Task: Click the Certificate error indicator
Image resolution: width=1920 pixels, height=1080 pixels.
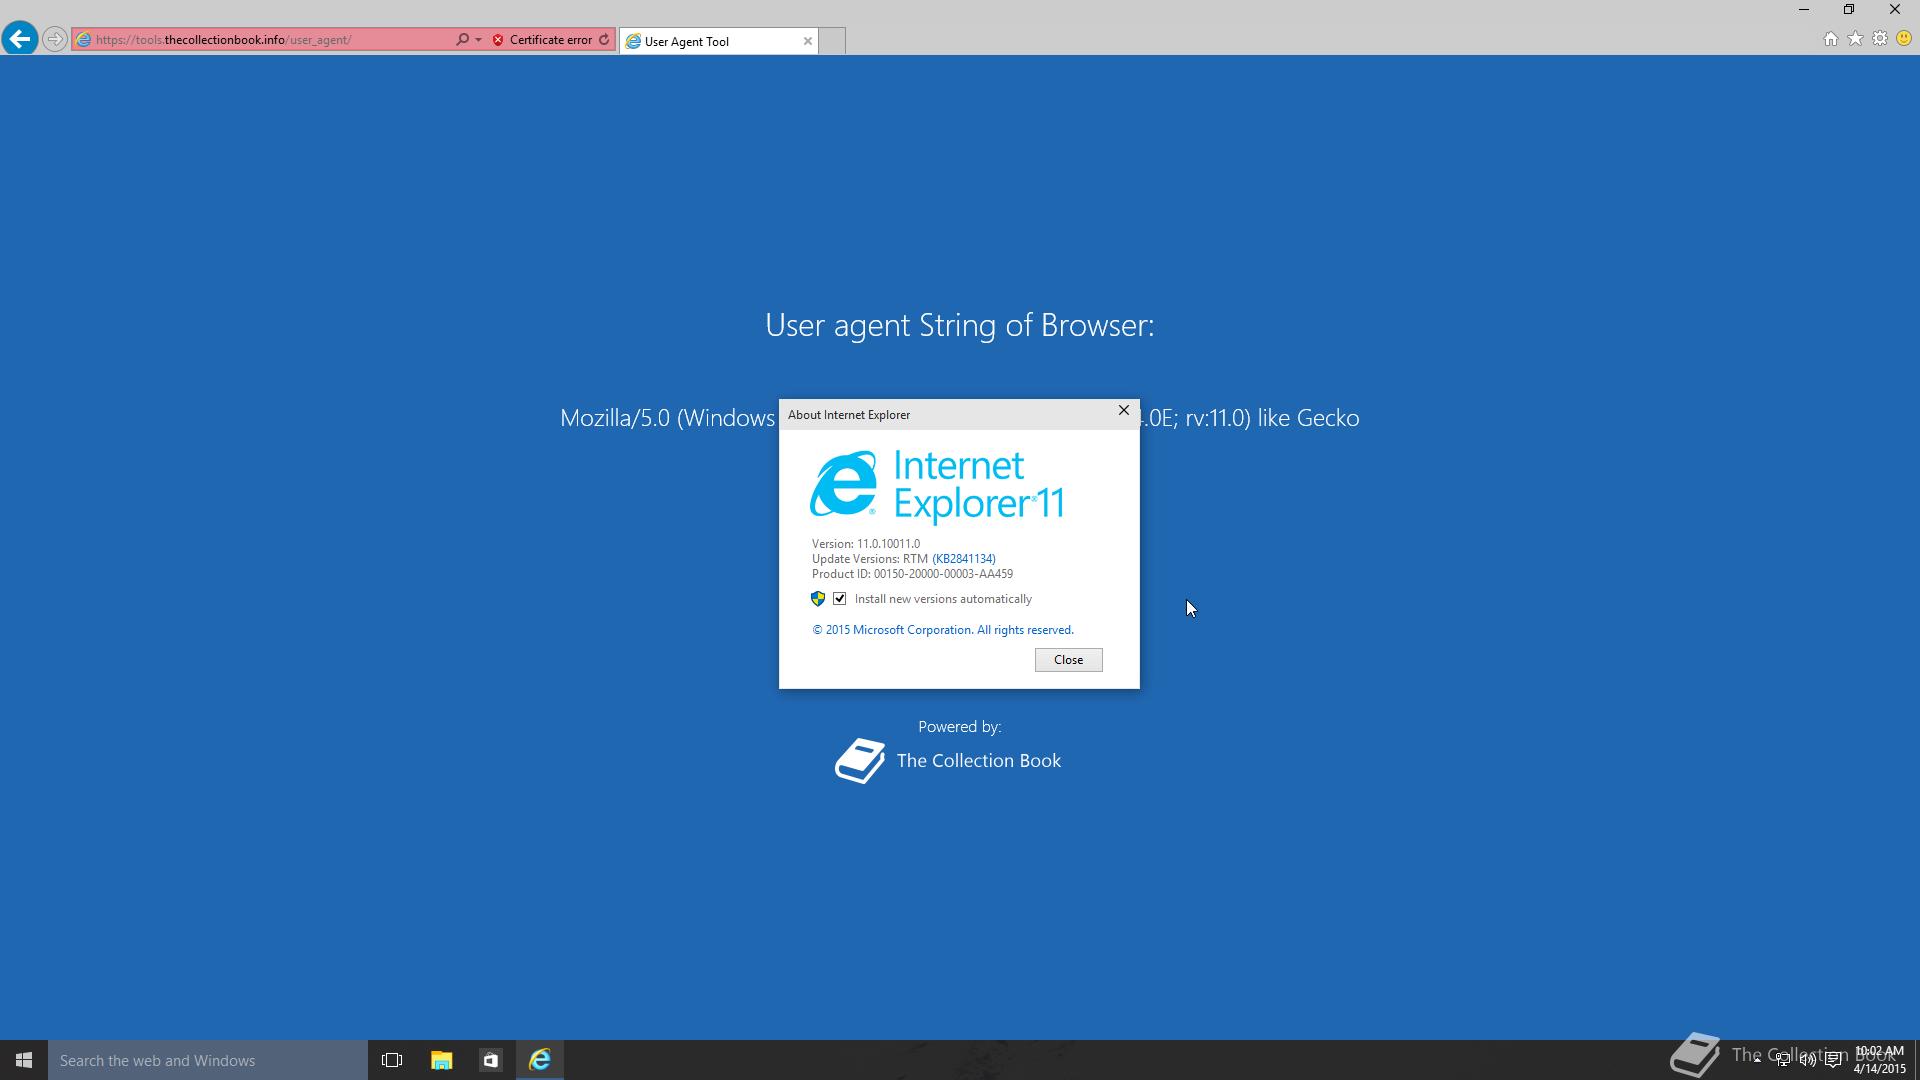Action: pyautogui.click(x=542, y=40)
